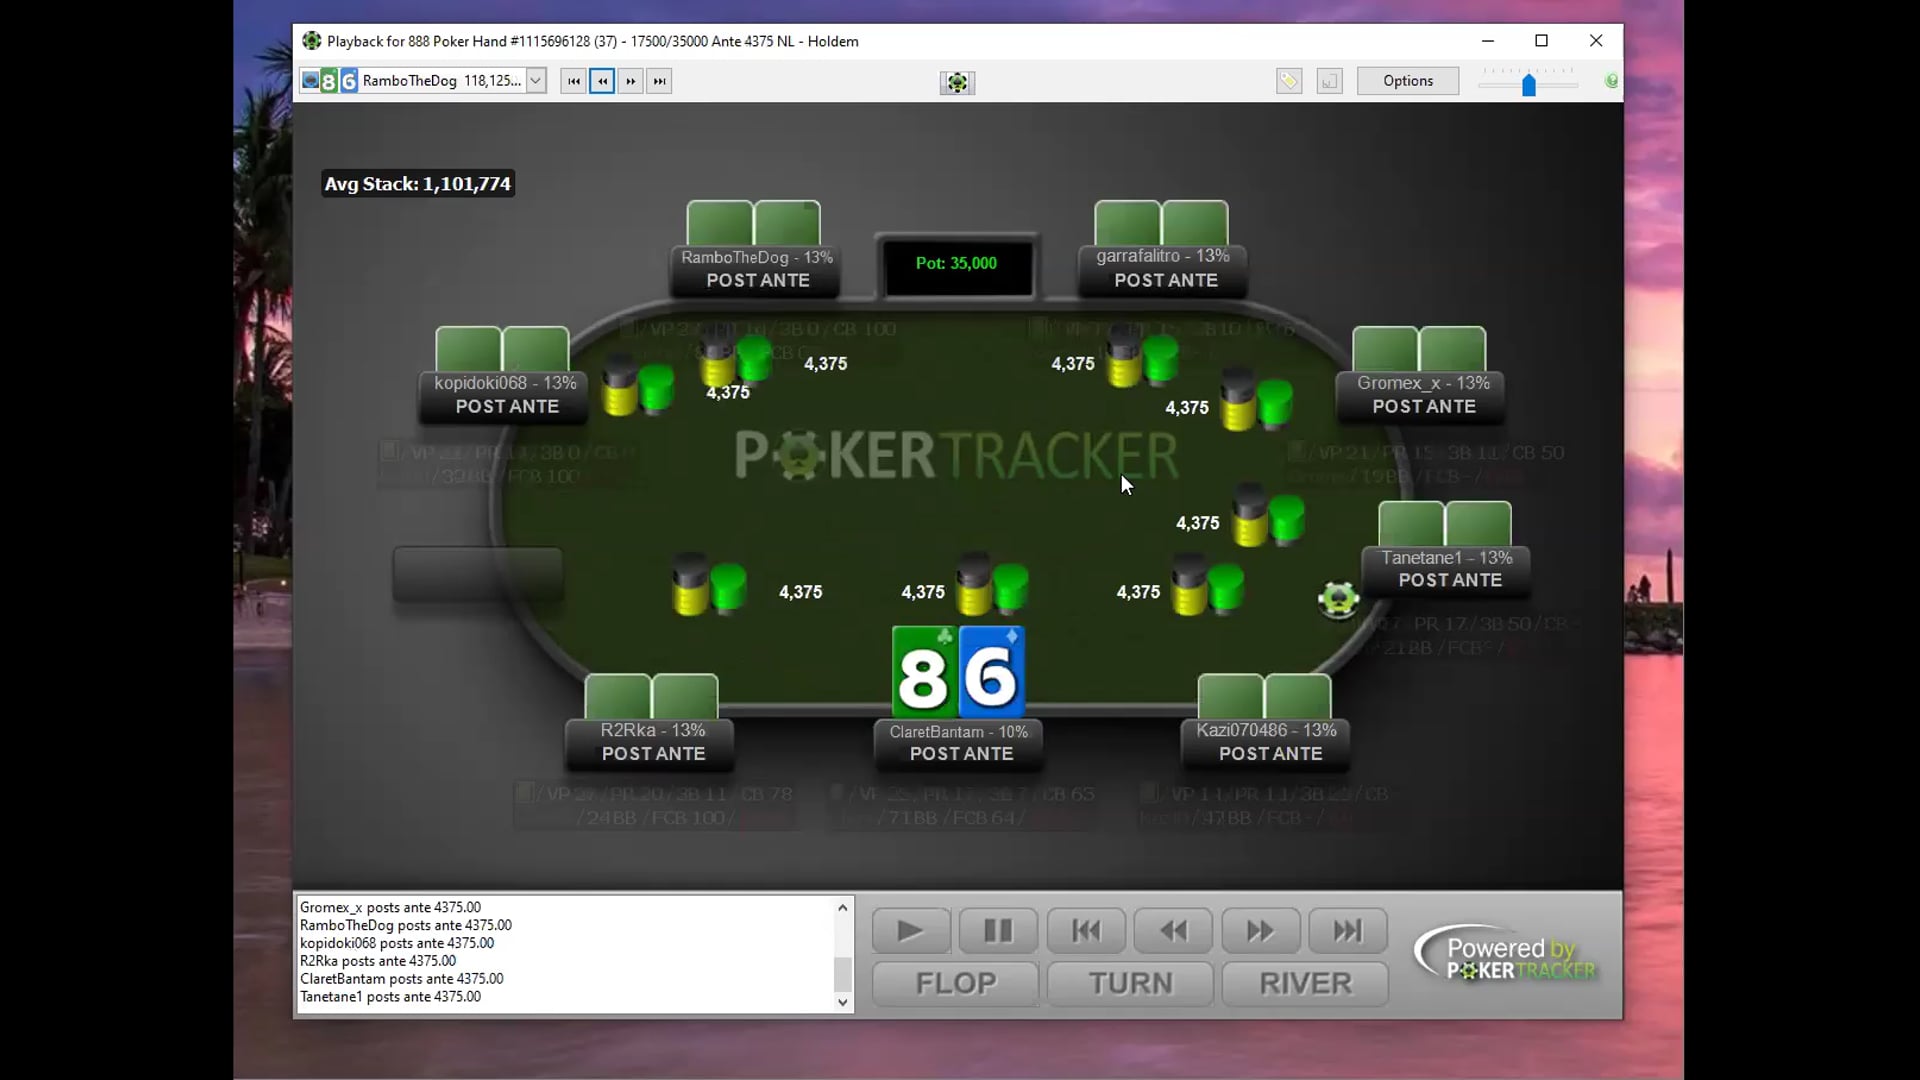Skip to end of hand button
The image size is (1920, 1080).
coord(1348,931)
